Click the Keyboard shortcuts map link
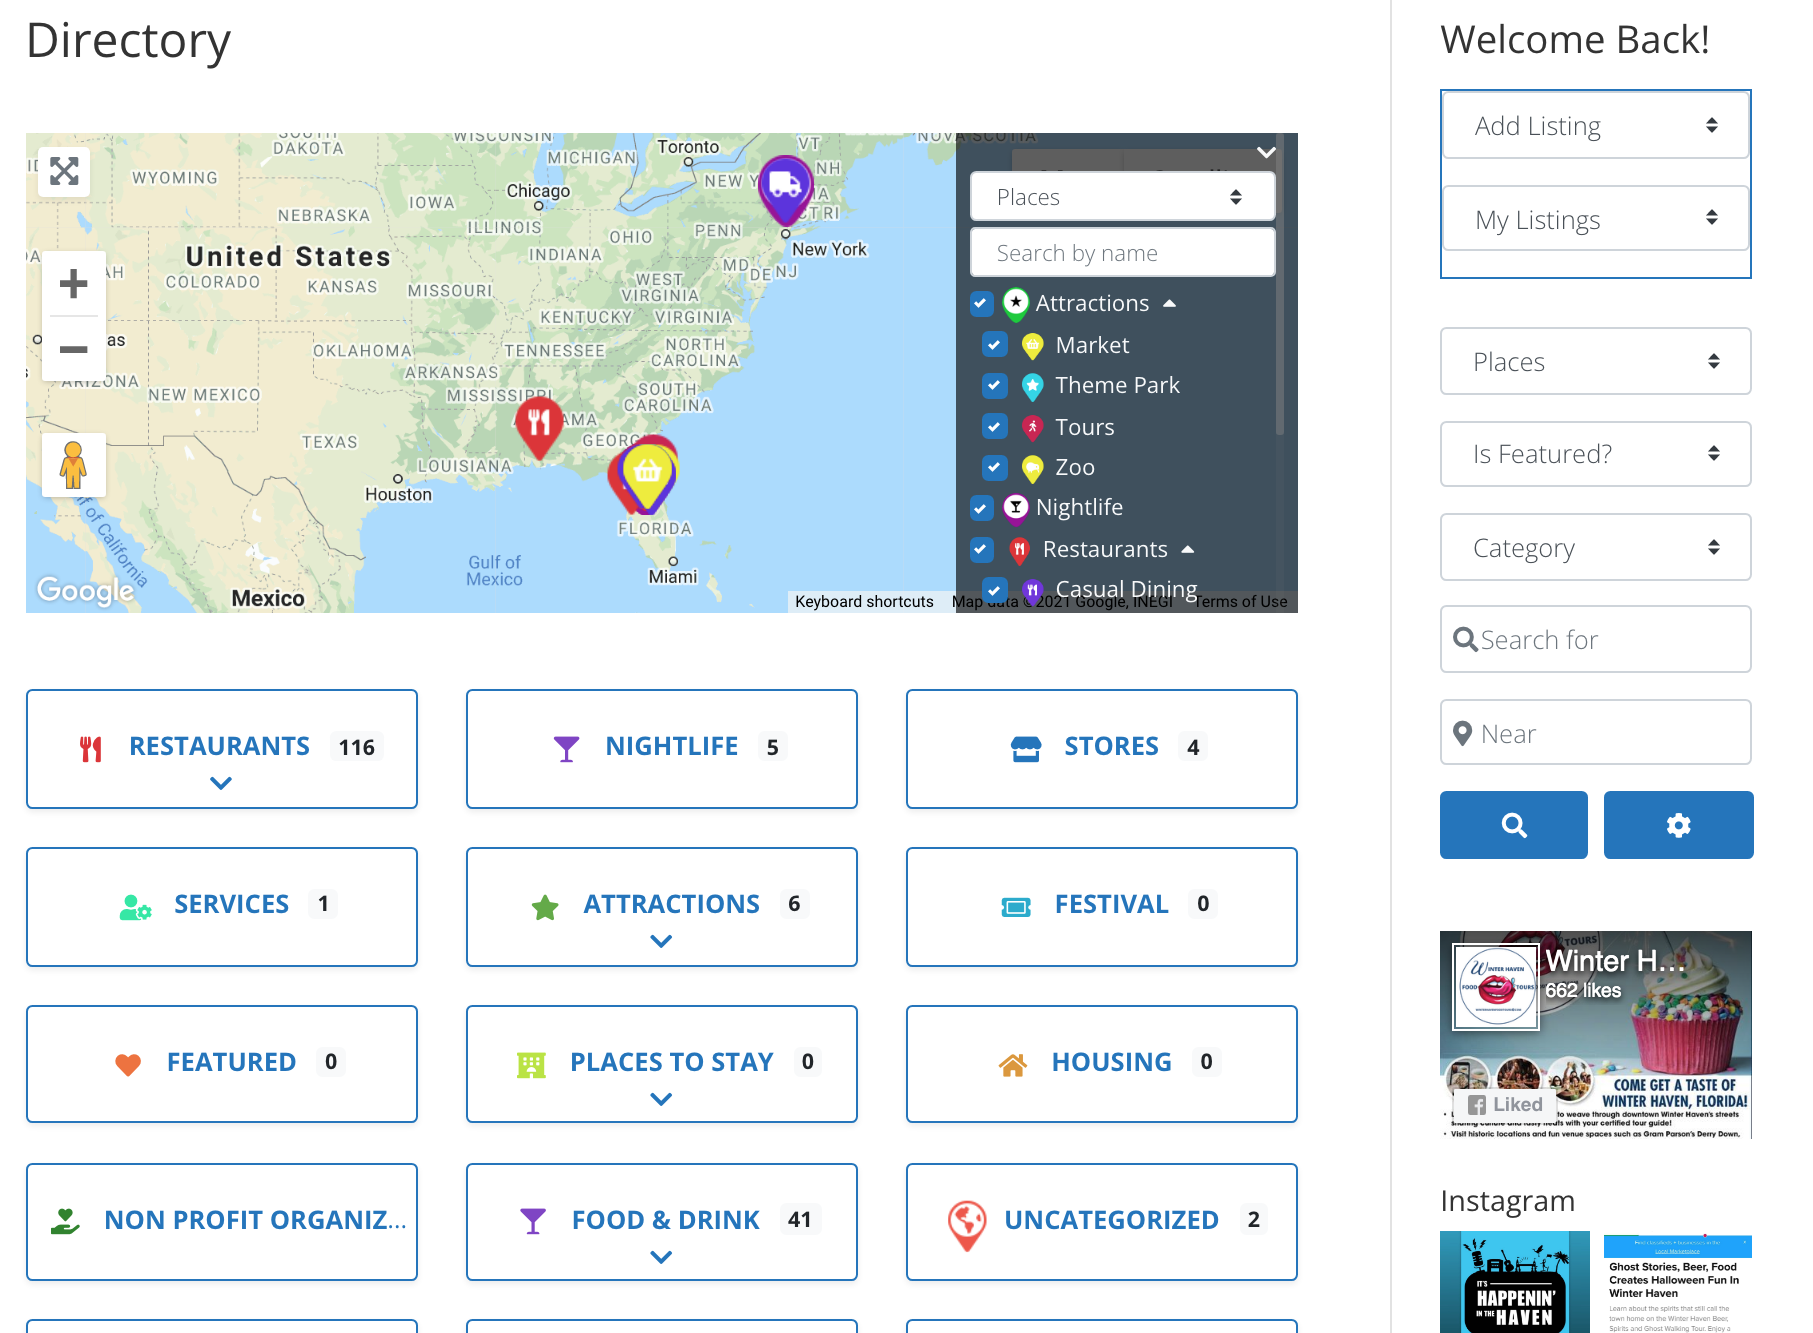The image size is (1813, 1333). tap(864, 602)
